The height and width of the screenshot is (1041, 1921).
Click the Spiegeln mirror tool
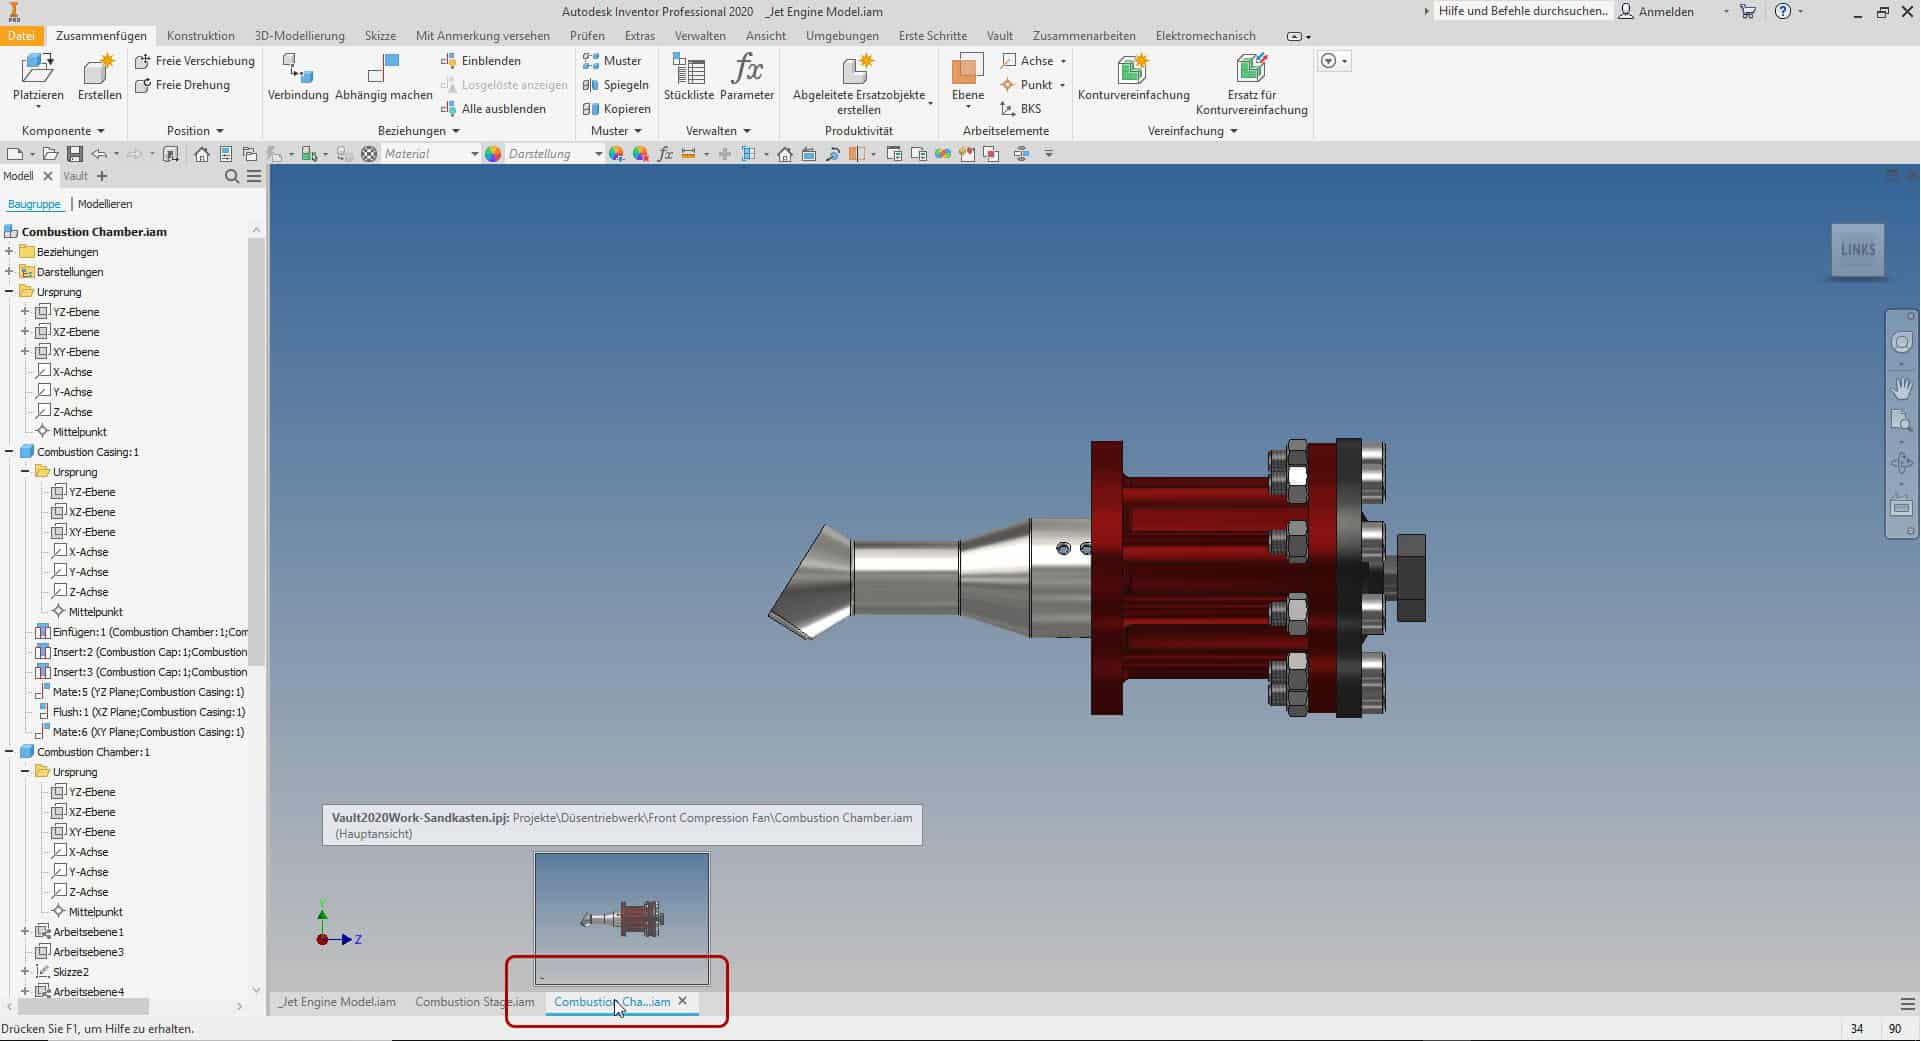tap(616, 85)
